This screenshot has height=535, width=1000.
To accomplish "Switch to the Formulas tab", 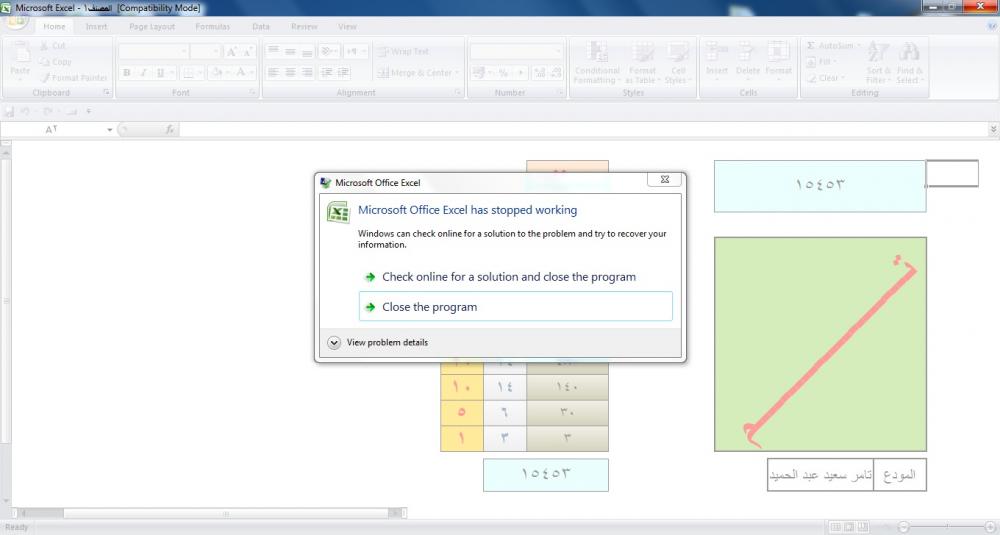I will pos(212,26).
